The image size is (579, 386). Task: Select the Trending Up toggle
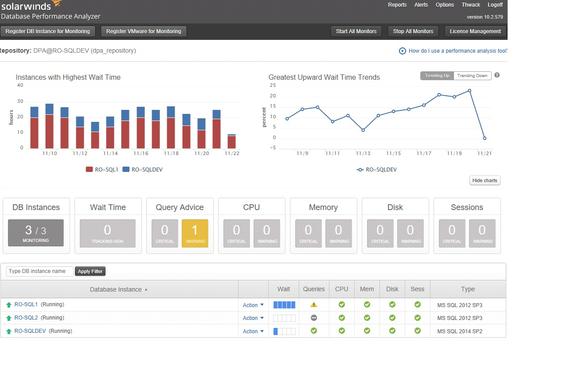click(x=437, y=76)
